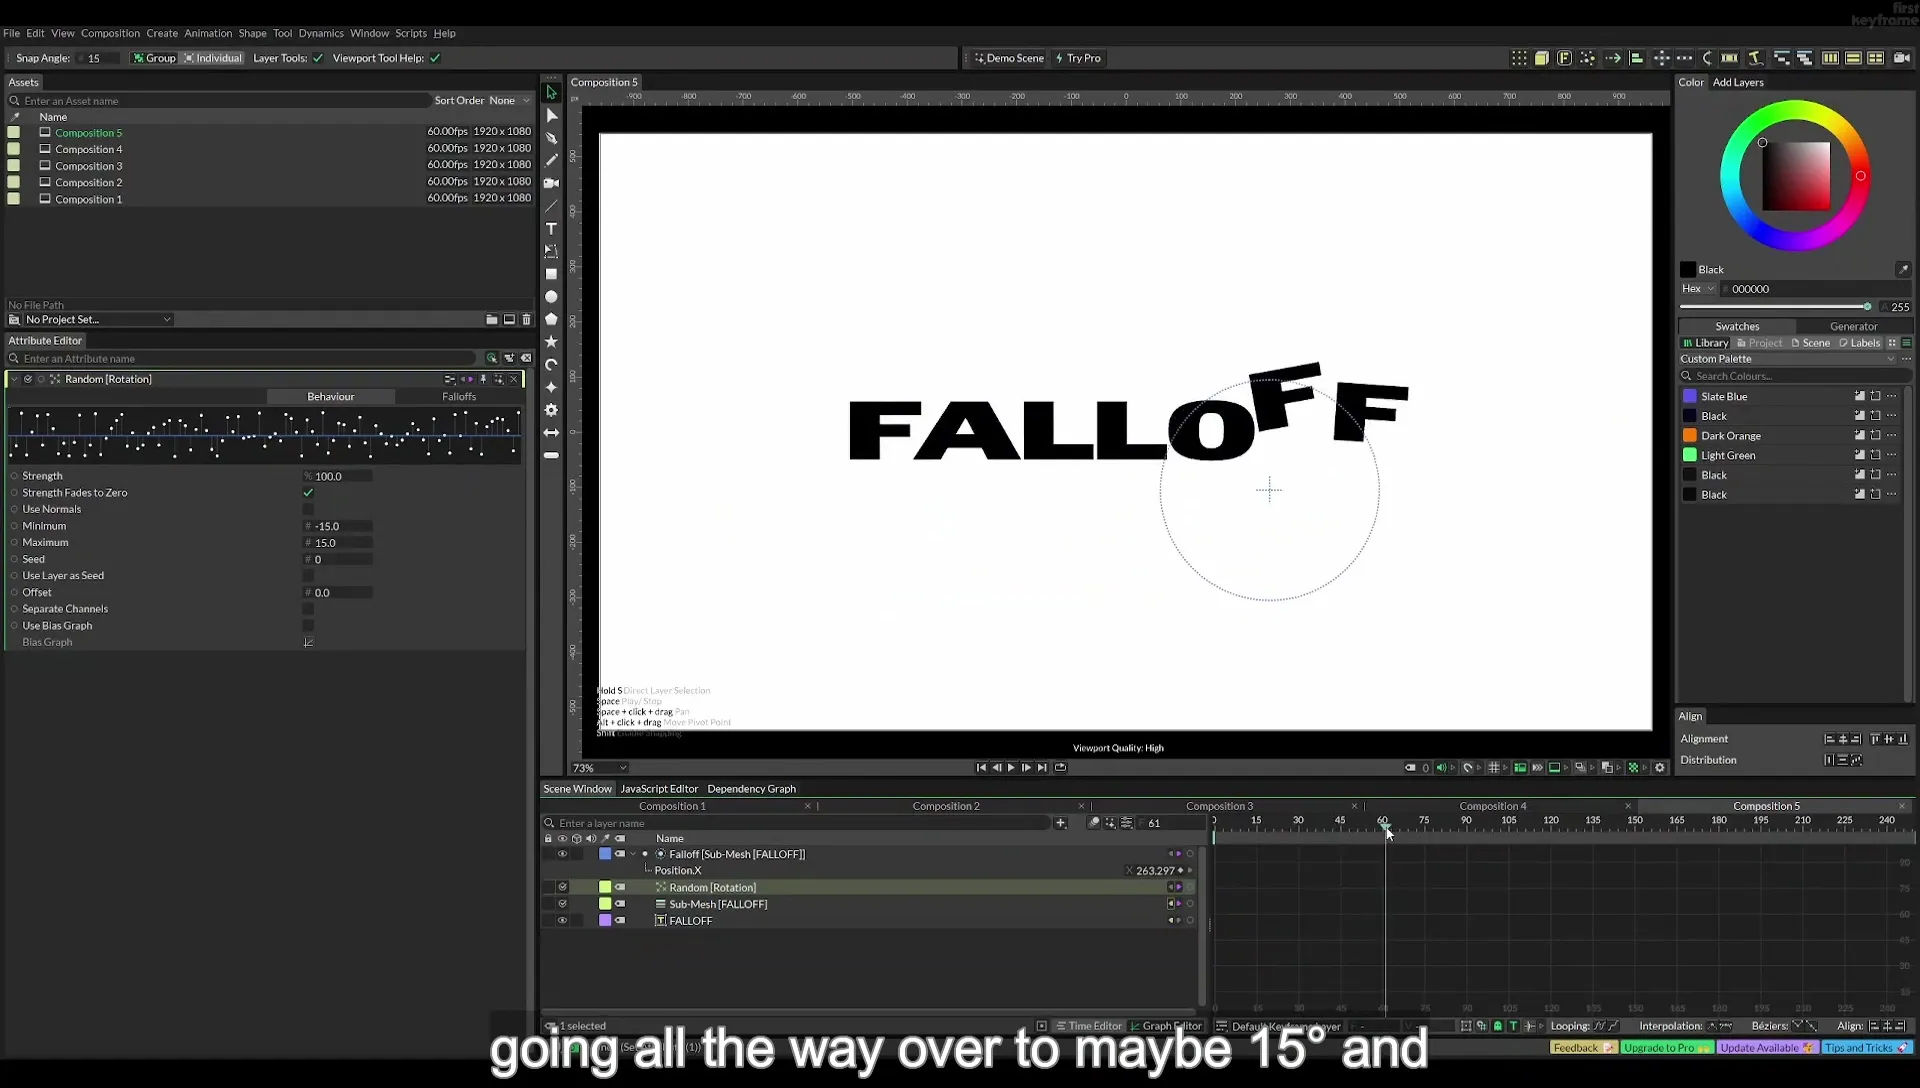Screen dimensions: 1920x1088
Task: Toggle visibility of FALLOFF text layer
Action: pos(562,921)
